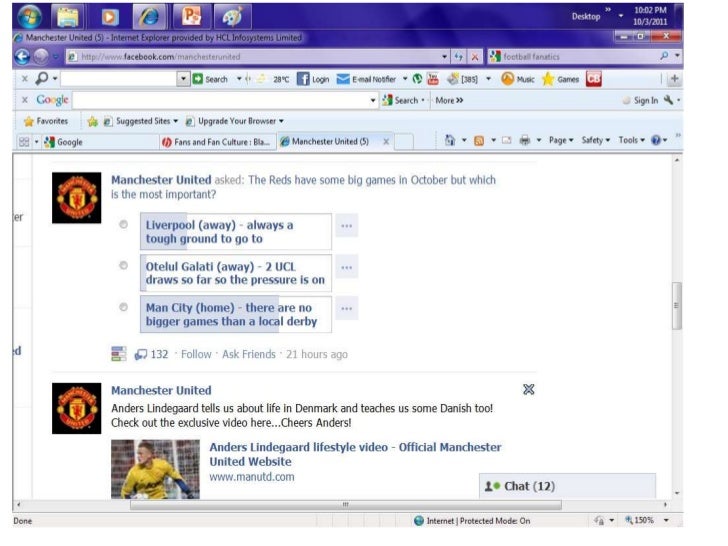Click More on the Google toolbar
Screen dimensions: 728x546
point(449,100)
